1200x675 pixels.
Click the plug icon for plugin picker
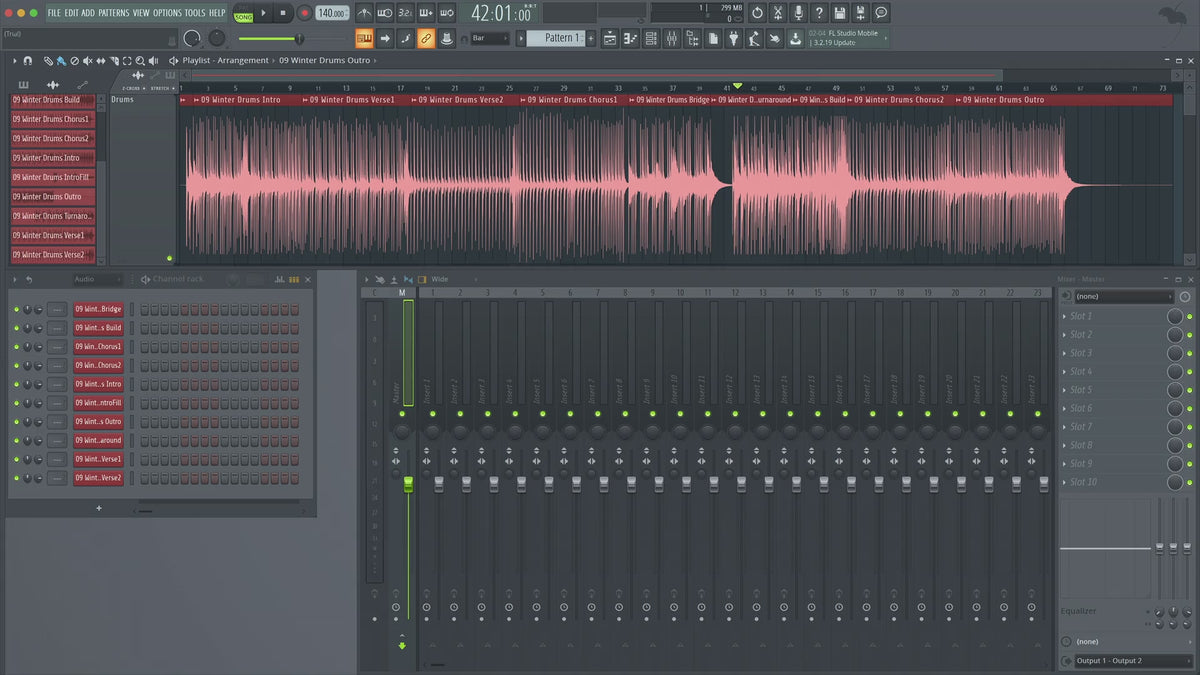click(x=733, y=38)
